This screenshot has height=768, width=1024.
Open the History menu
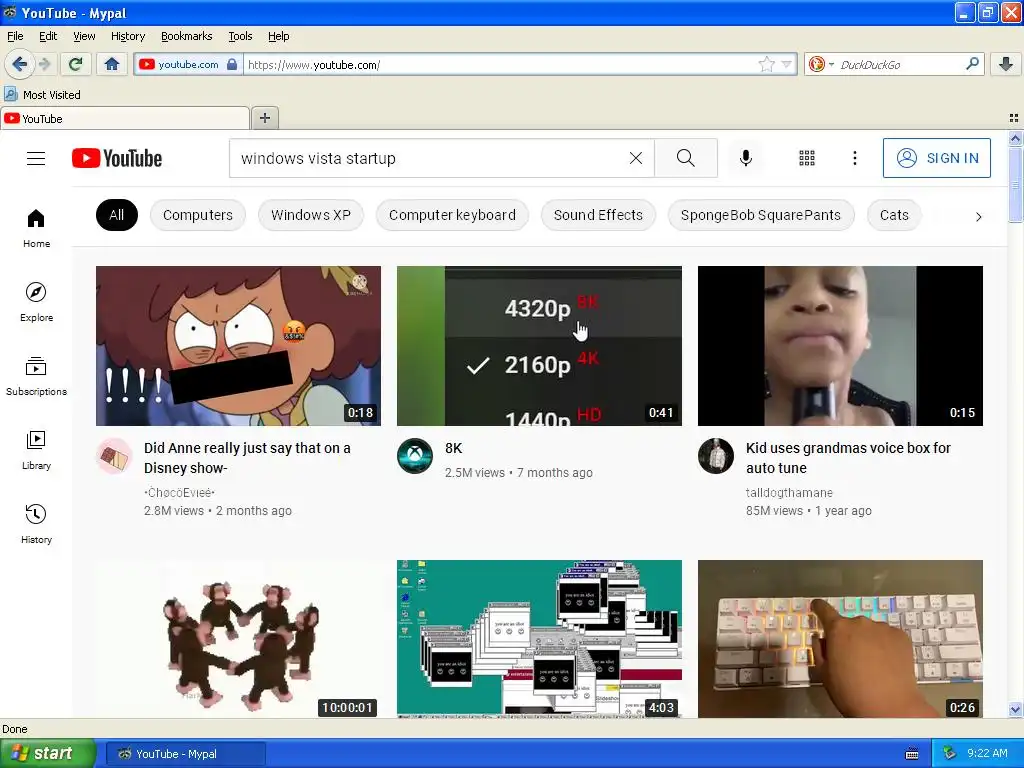[127, 36]
